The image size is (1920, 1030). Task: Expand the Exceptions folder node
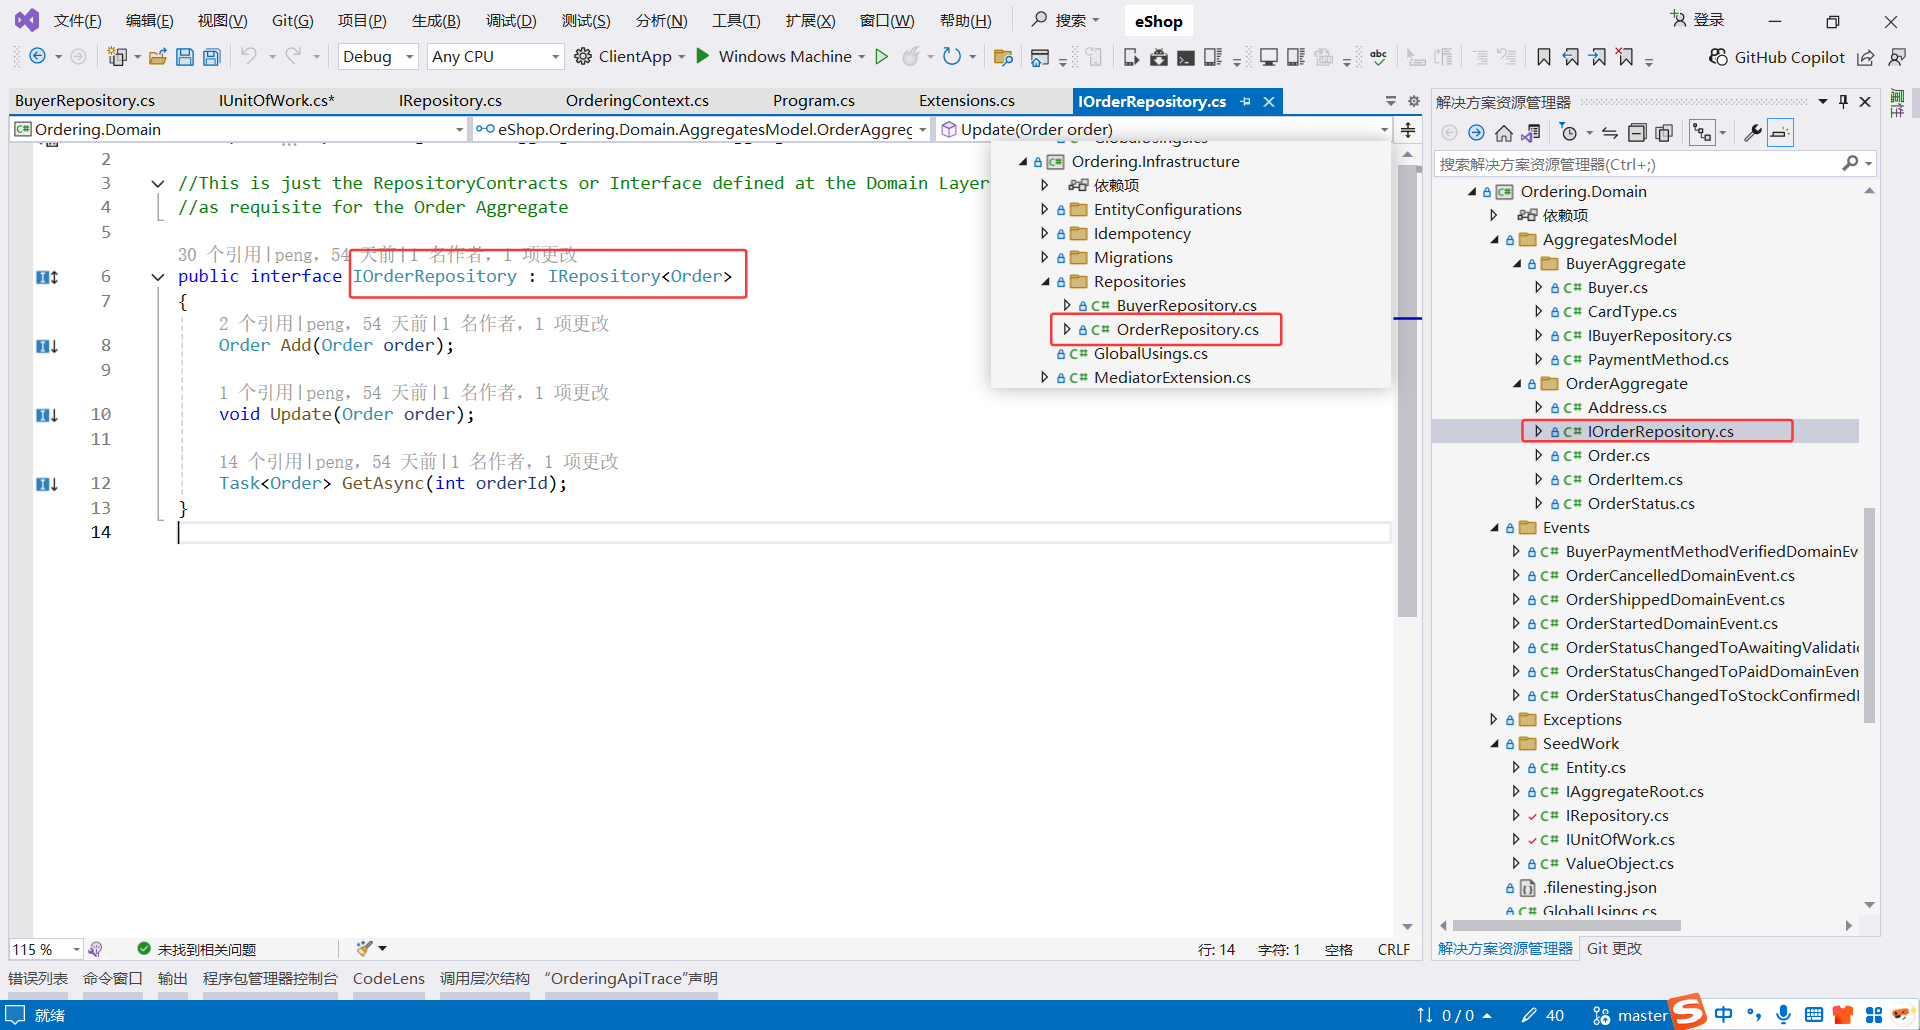(x=1495, y=720)
